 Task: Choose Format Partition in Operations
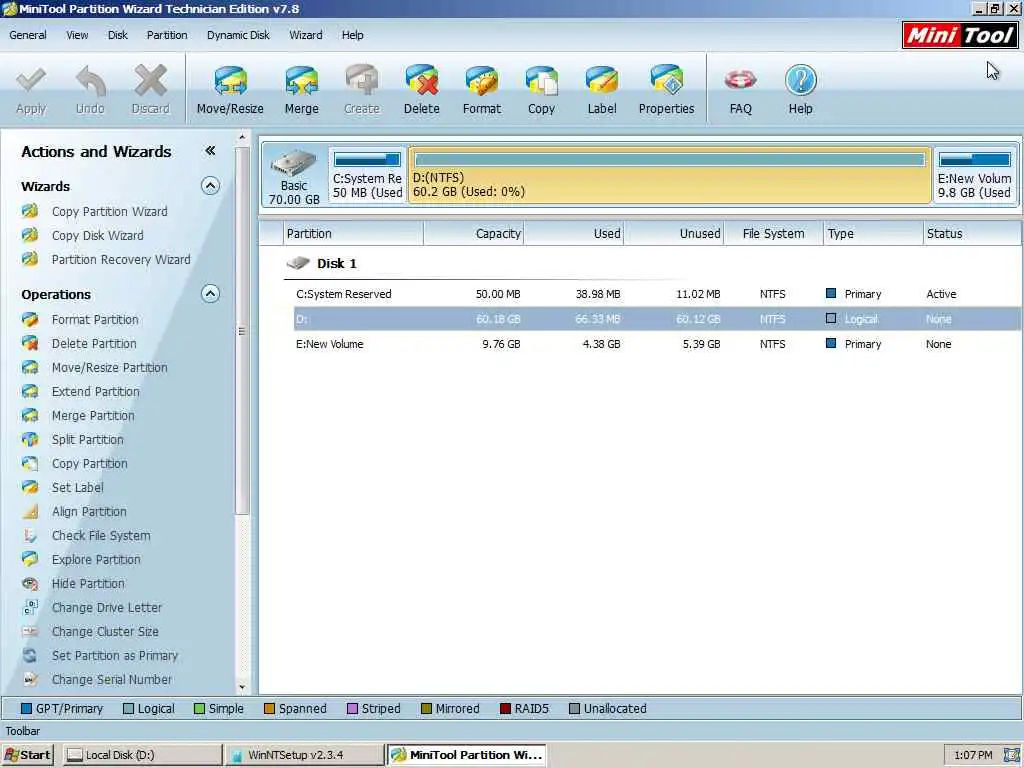tap(95, 319)
